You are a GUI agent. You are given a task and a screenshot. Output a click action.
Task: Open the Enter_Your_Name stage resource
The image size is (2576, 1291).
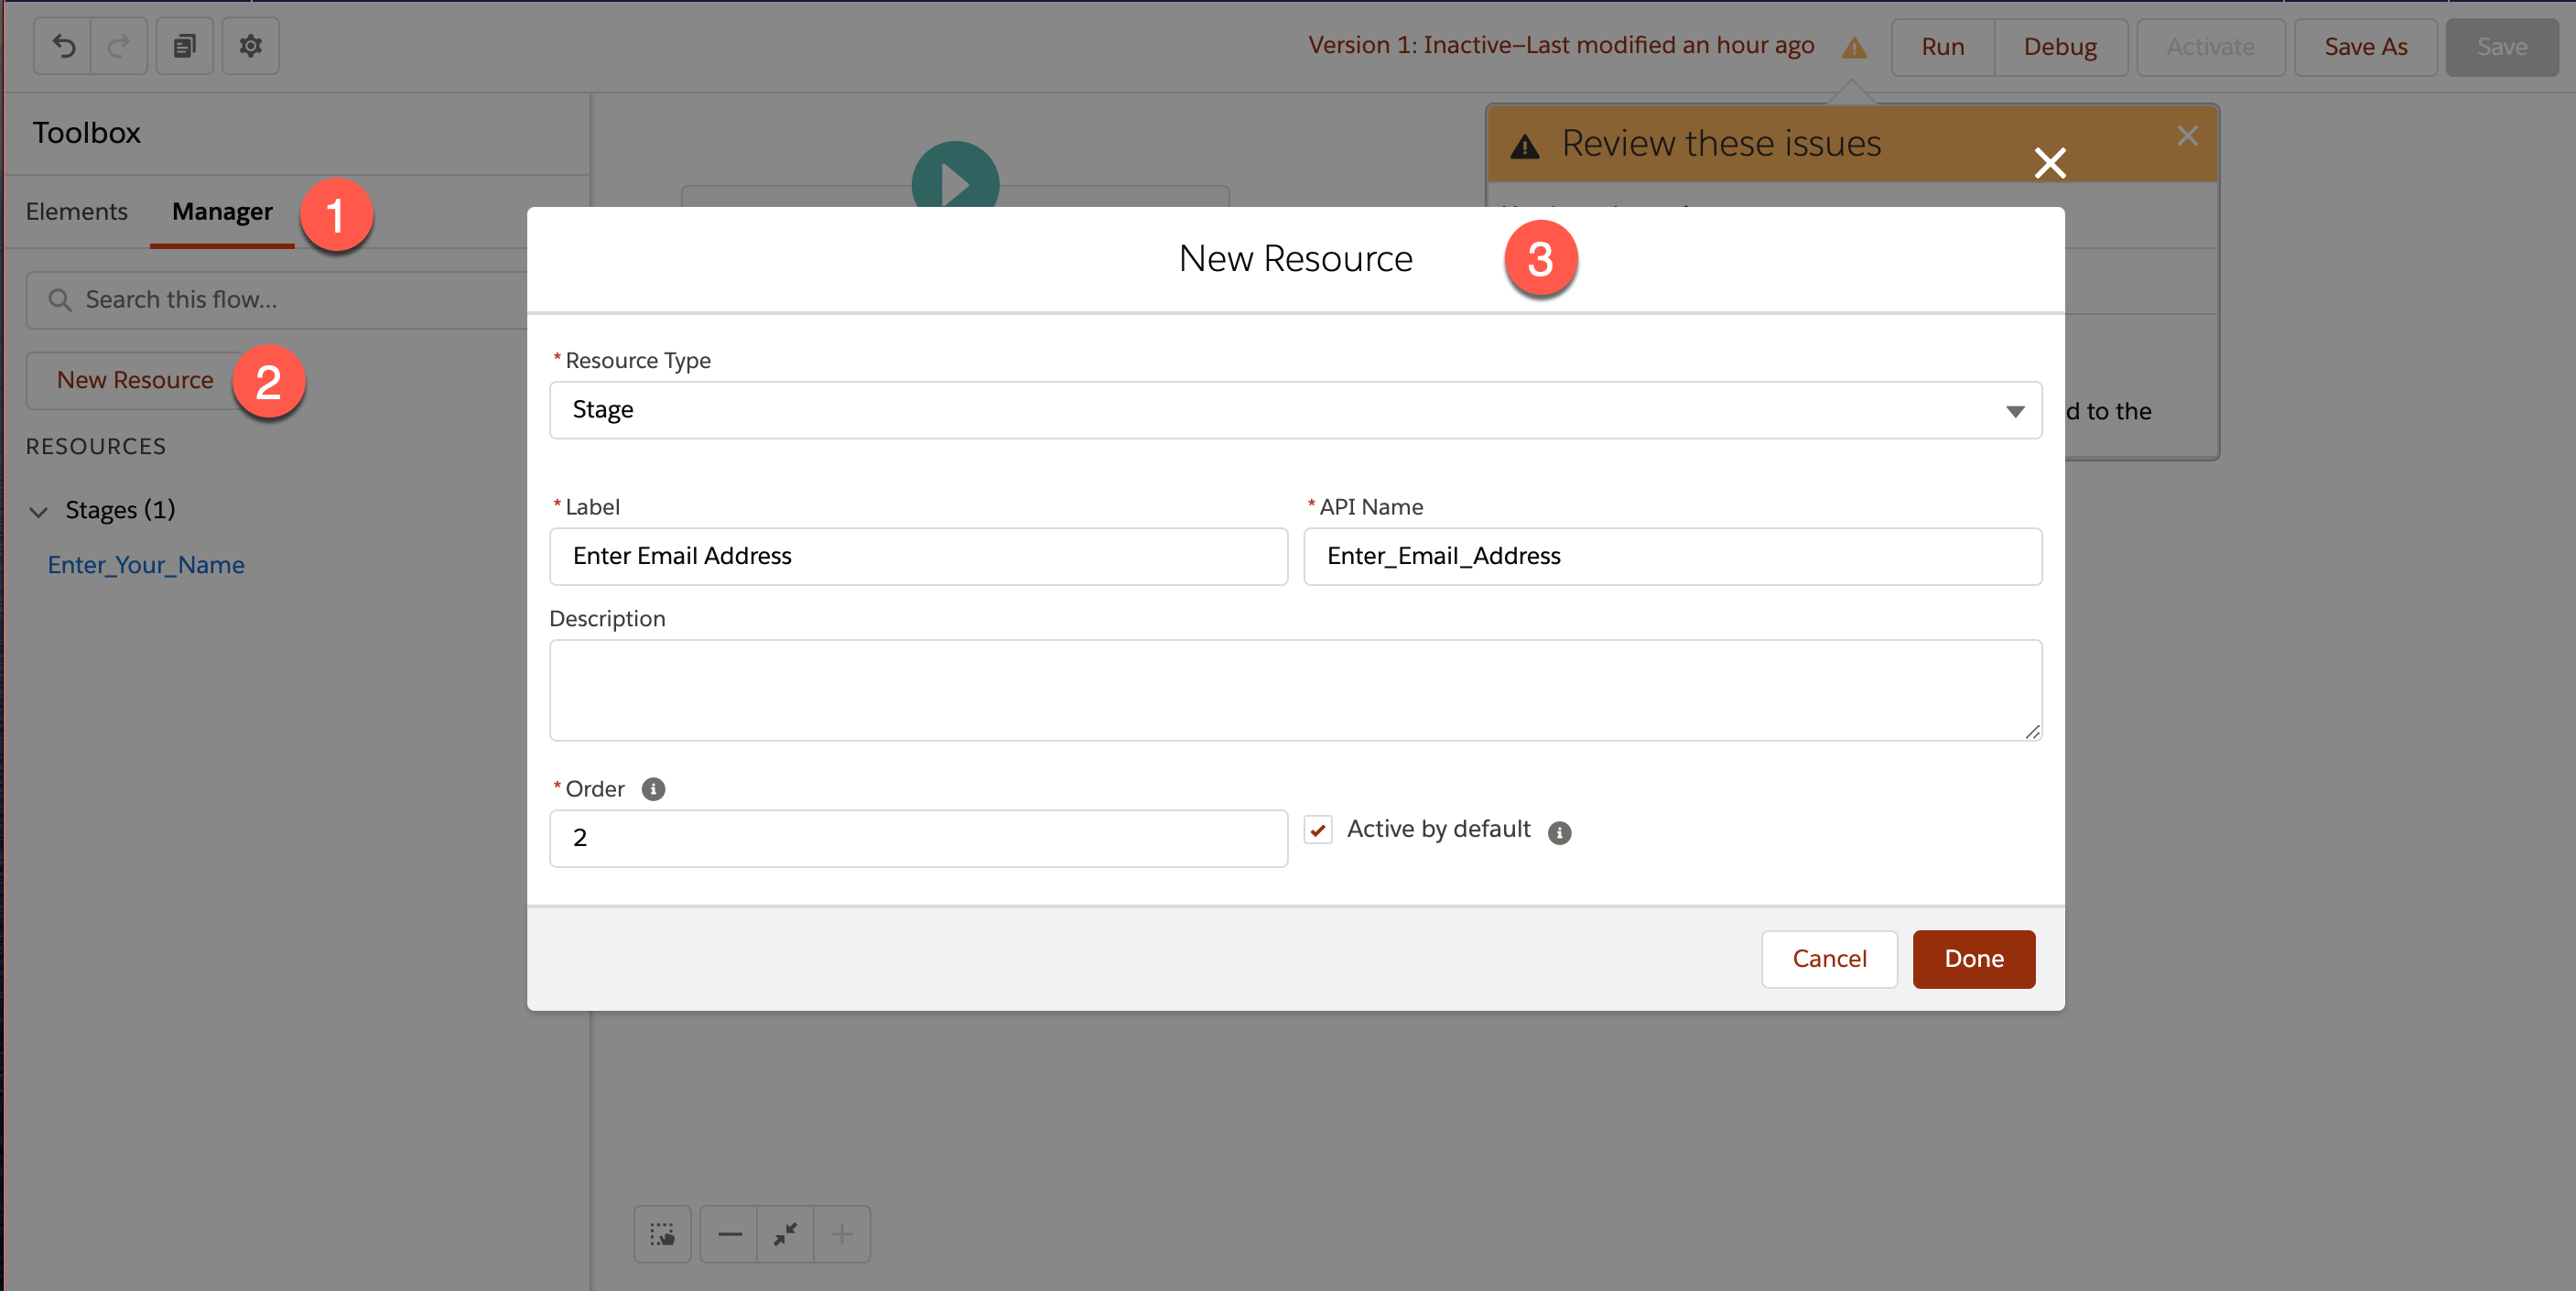coord(146,564)
